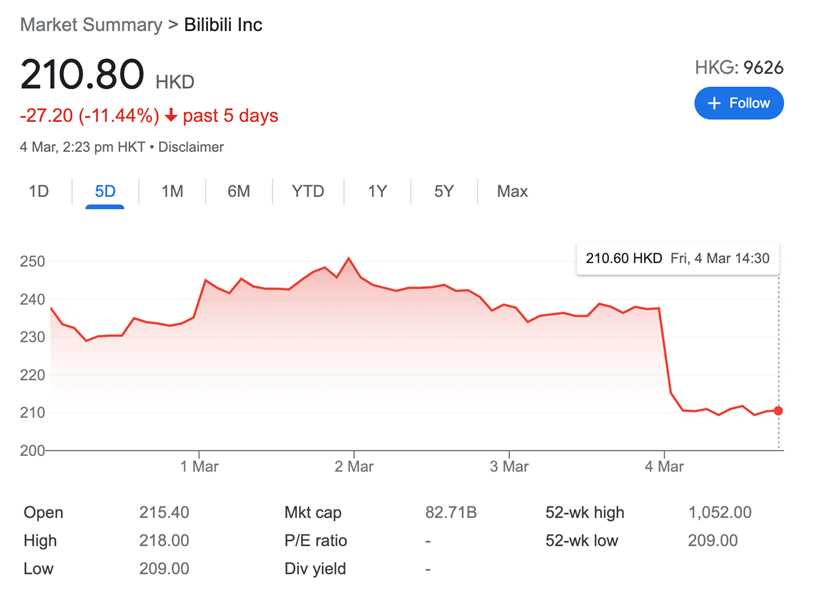Select the 1D time range tab
831x600 pixels.
pyautogui.click(x=39, y=191)
